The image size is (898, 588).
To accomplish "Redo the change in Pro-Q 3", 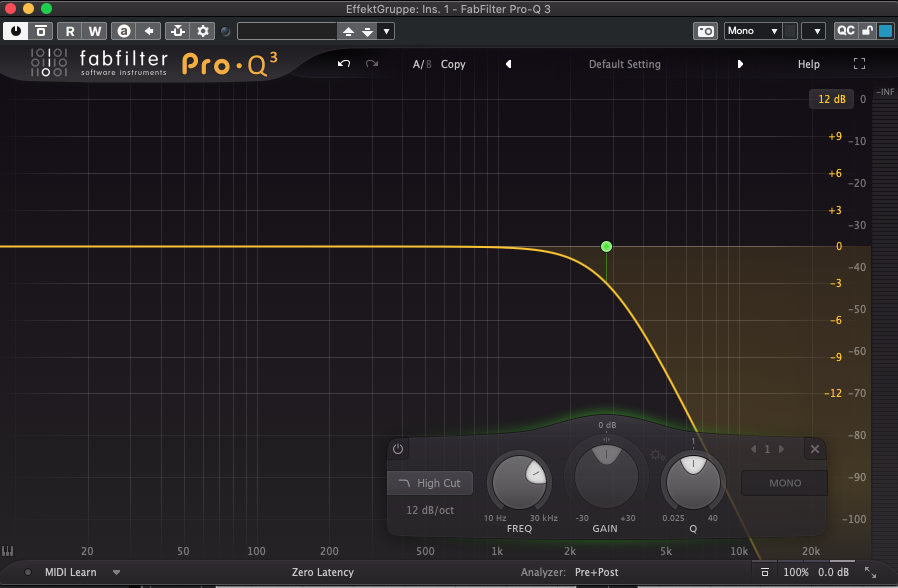I will [372, 64].
